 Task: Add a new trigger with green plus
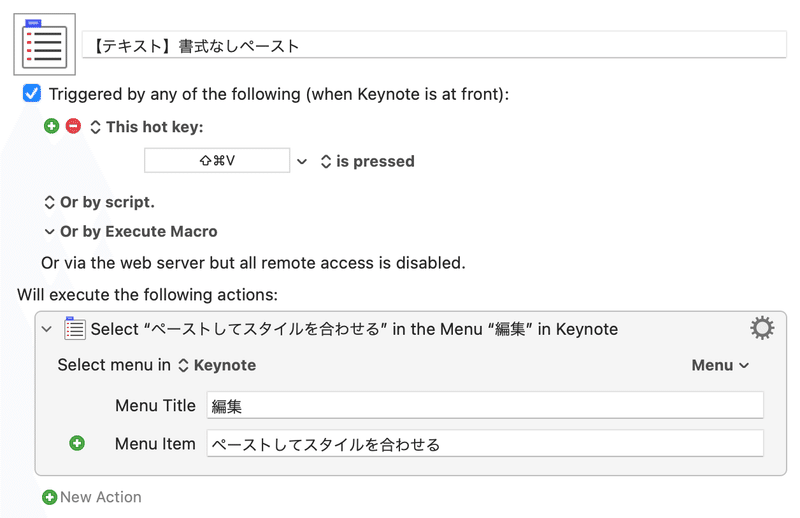pyautogui.click(x=52, y=126)
